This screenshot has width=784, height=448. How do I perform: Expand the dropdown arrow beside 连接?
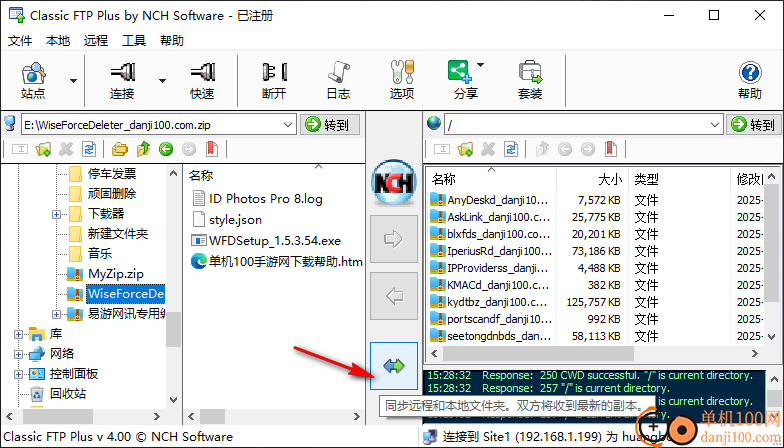[162, 81]
